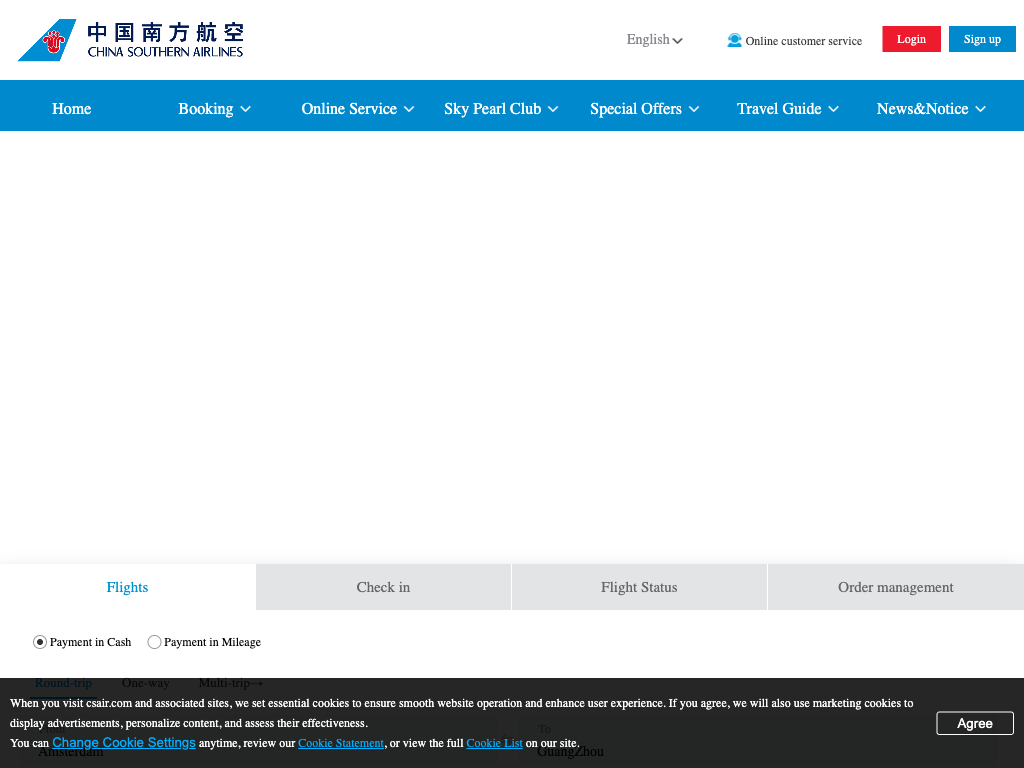Agree to the cookie notice
The height and width of the screenshot is (768, 1024).
point(974,723)
